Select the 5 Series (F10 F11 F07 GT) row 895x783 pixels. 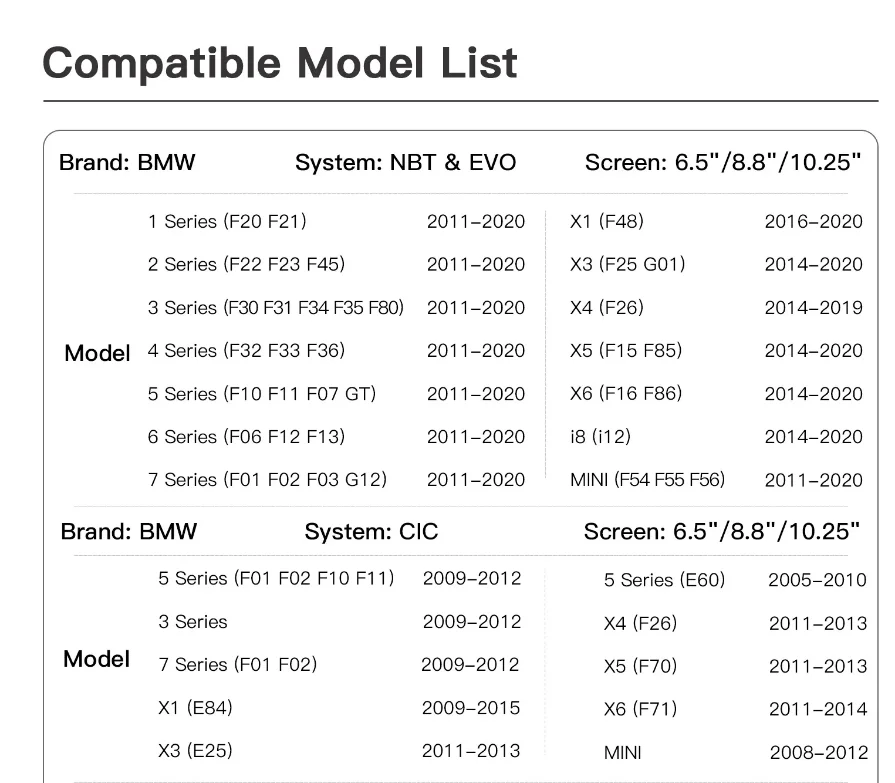click(336, 394)
